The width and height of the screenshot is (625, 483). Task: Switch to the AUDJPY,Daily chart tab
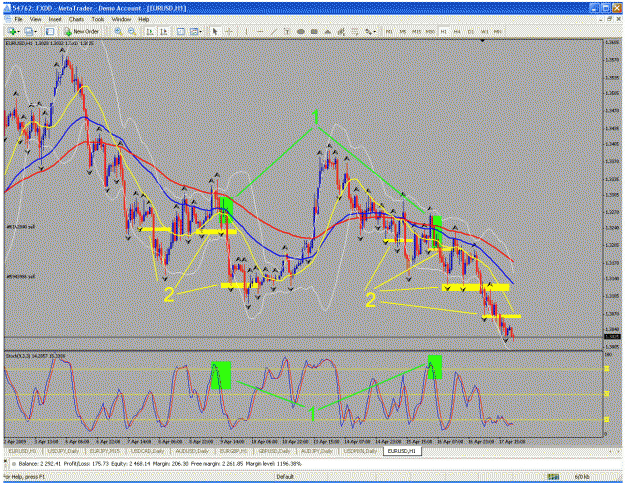point(316,451)
